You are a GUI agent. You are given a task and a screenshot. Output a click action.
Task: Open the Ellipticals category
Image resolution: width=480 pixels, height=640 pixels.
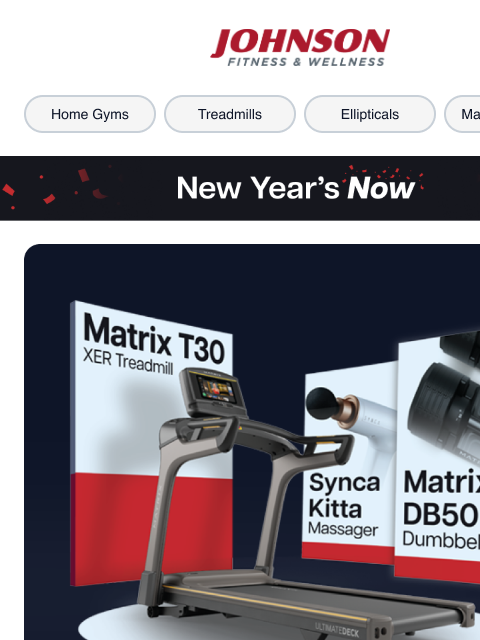[370, 114]
